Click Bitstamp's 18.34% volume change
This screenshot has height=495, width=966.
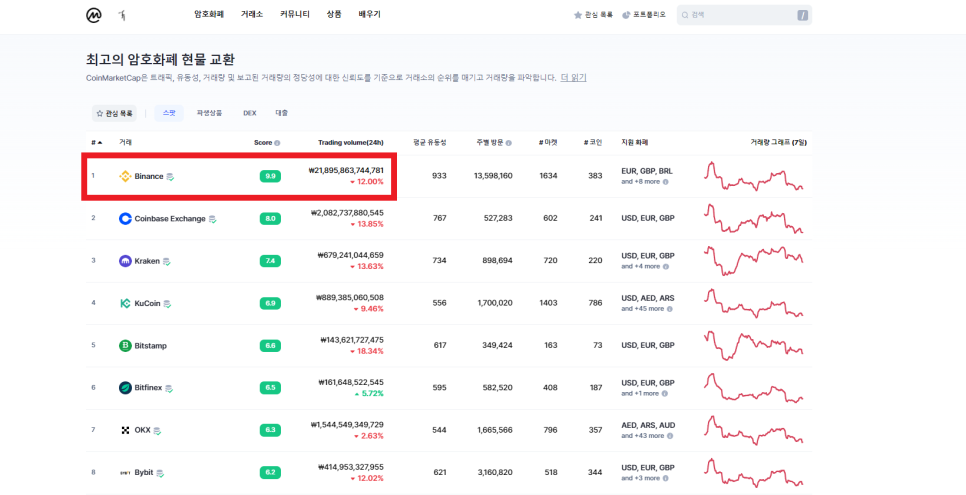pyautogui.click(x=367, y=351)
